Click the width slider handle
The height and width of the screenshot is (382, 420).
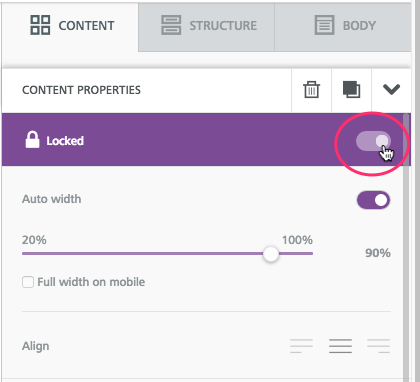271,254
